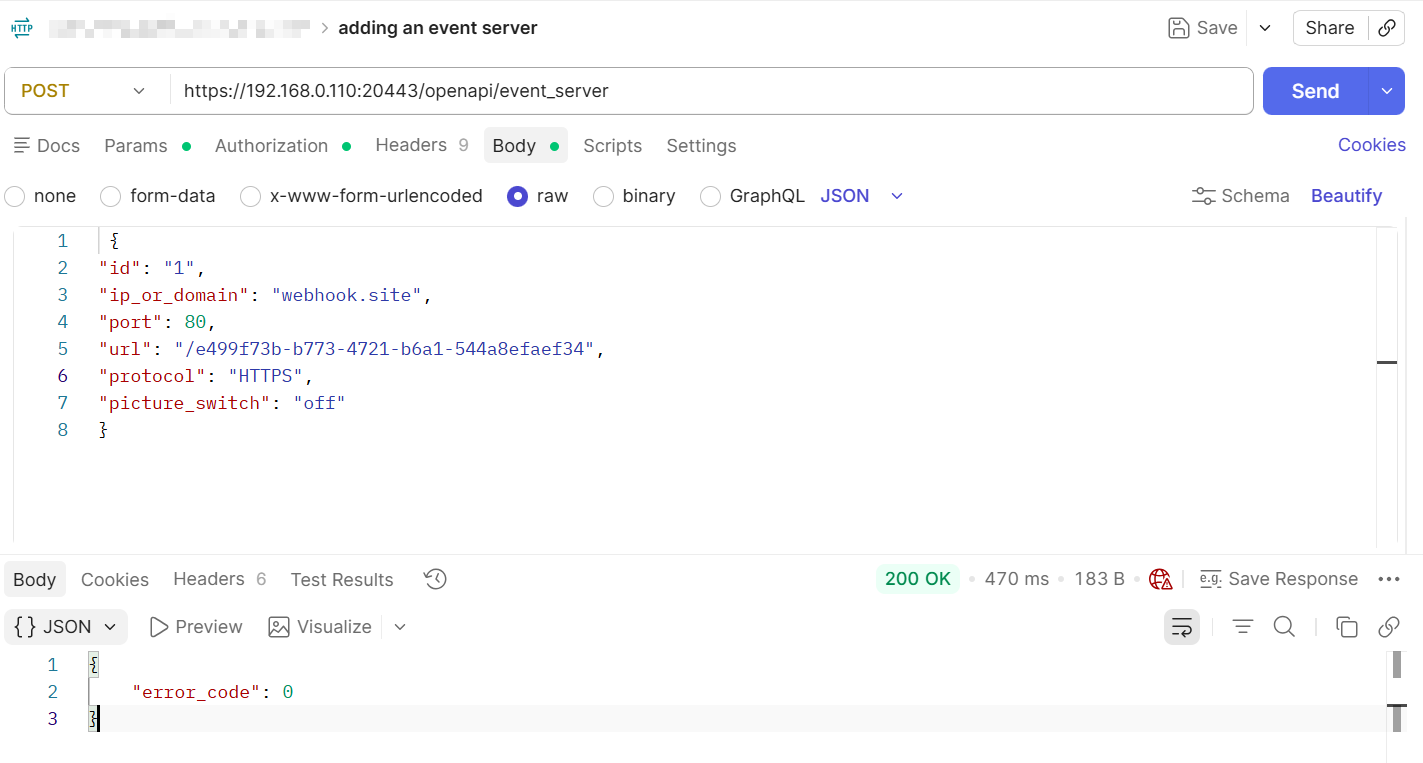Viewport: 1423px width, 763px height.
Task: Click the "error_code" key in response
Action: [197, 692]
